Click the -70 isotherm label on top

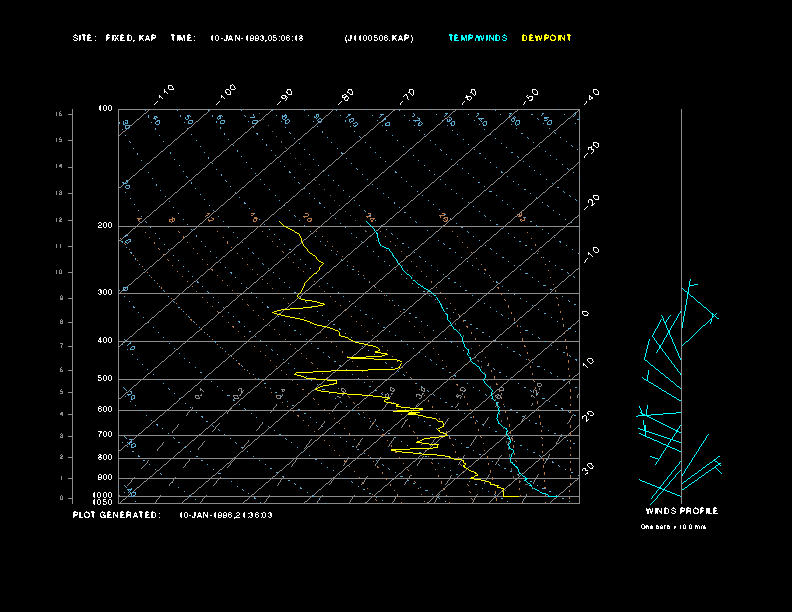[408, 97]
